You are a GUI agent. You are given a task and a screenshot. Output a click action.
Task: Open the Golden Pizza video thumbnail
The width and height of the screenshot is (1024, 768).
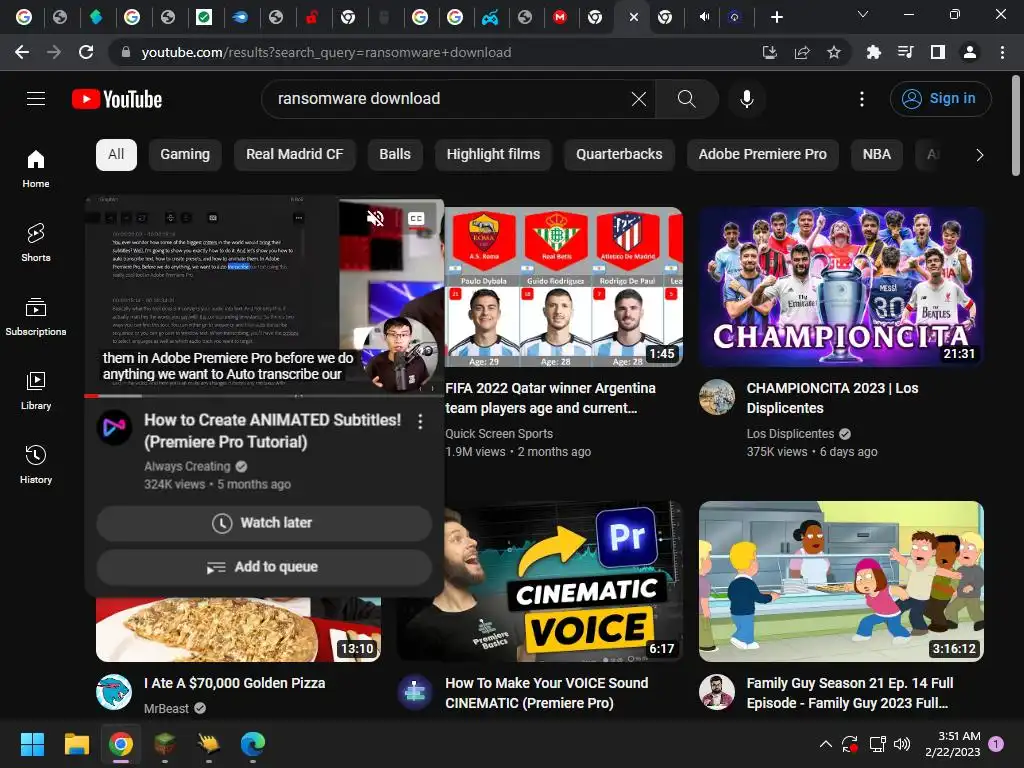coord(238,630)
